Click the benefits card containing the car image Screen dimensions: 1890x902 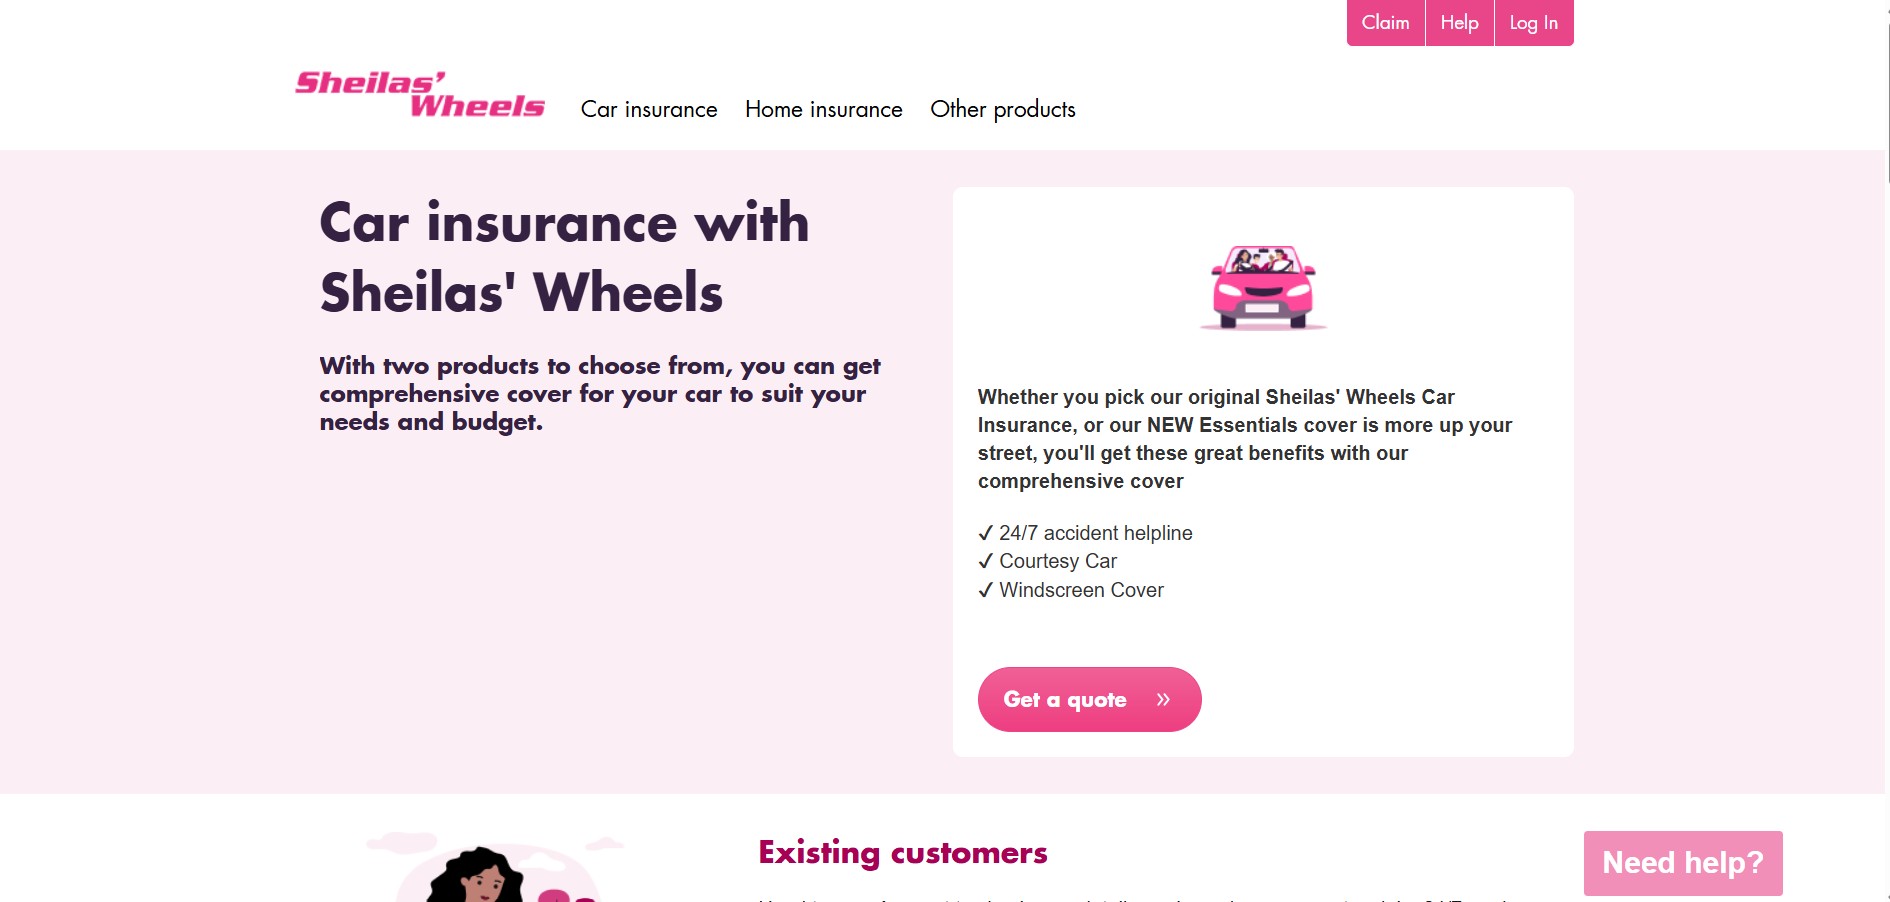(1263, 470)
